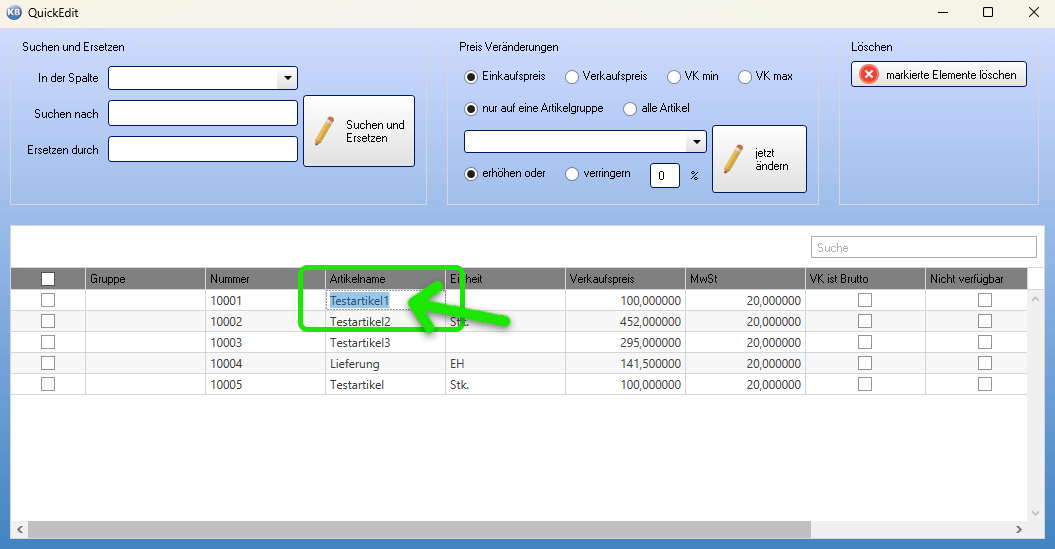Screen dimensions: 1055x549
Task: Click the Suche filter box above table
Action: 923,248
